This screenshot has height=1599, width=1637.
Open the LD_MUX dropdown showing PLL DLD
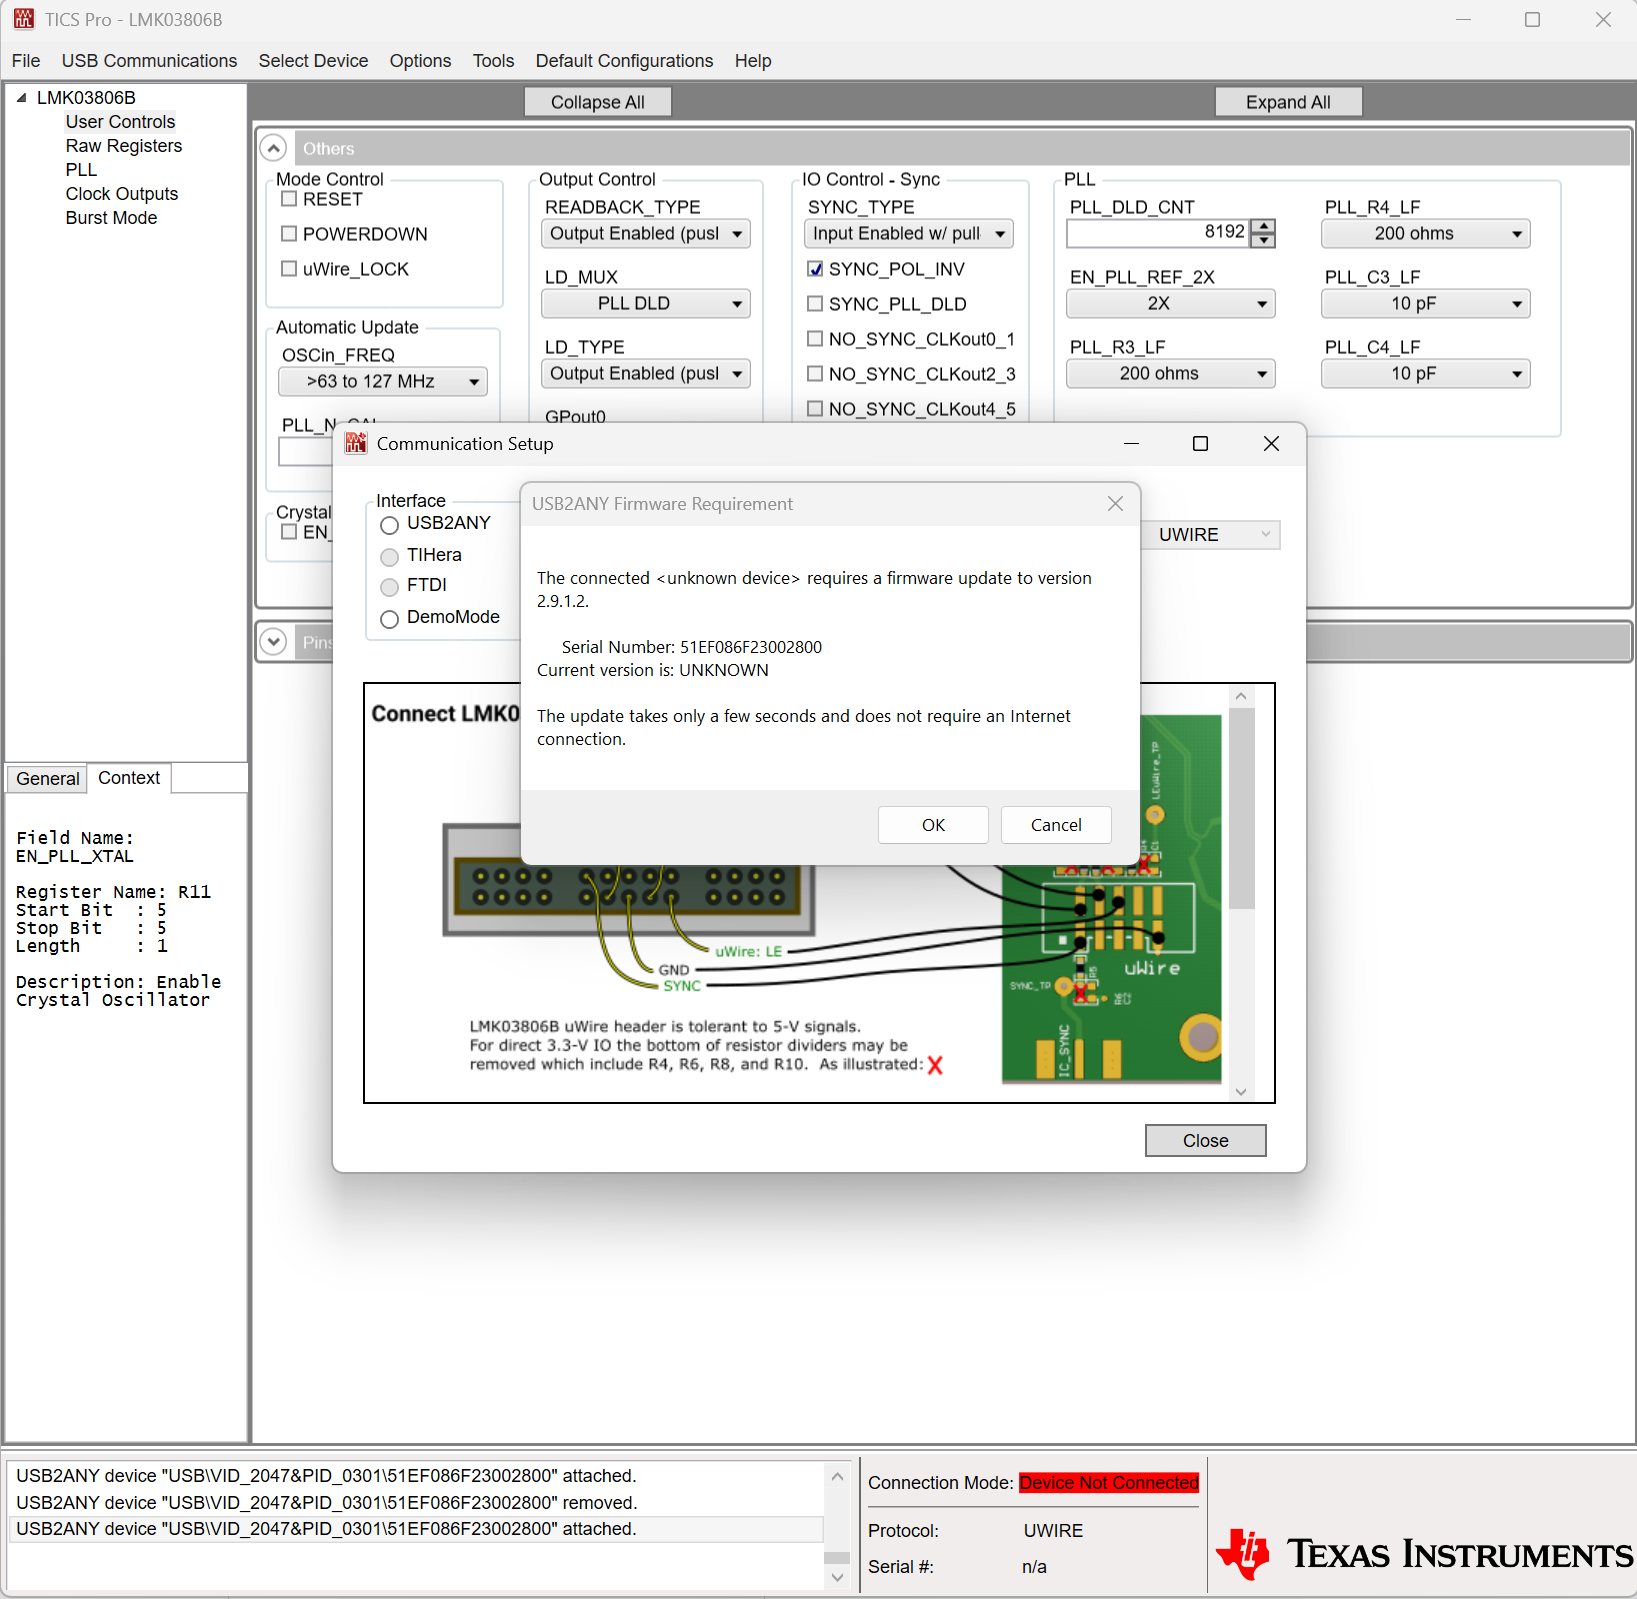646,304
